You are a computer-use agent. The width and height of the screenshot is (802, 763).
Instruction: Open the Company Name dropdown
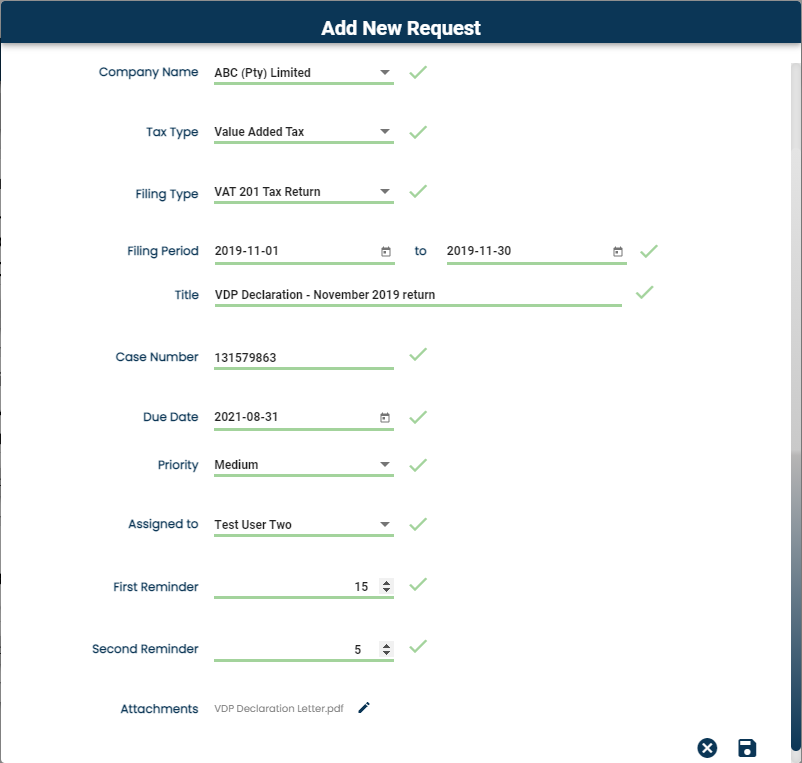coord(304,73)
